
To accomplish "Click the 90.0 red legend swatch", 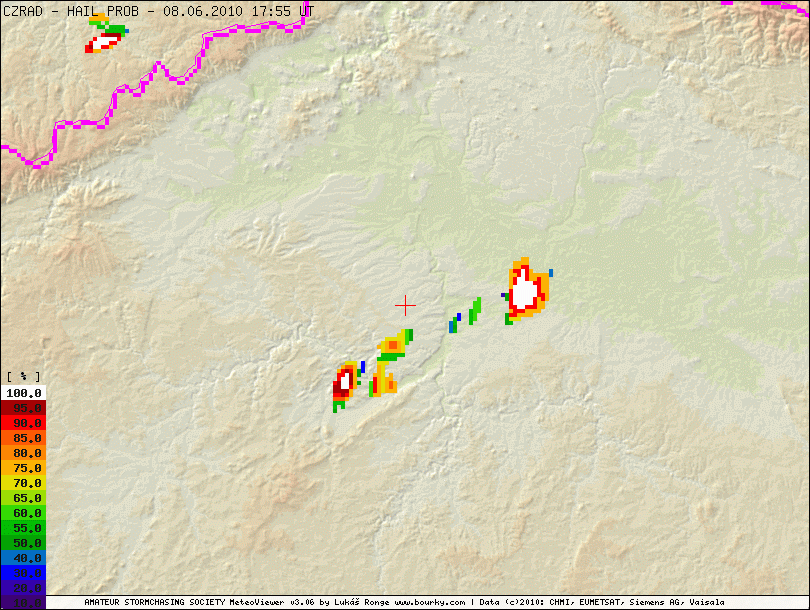I will point(23,423).
